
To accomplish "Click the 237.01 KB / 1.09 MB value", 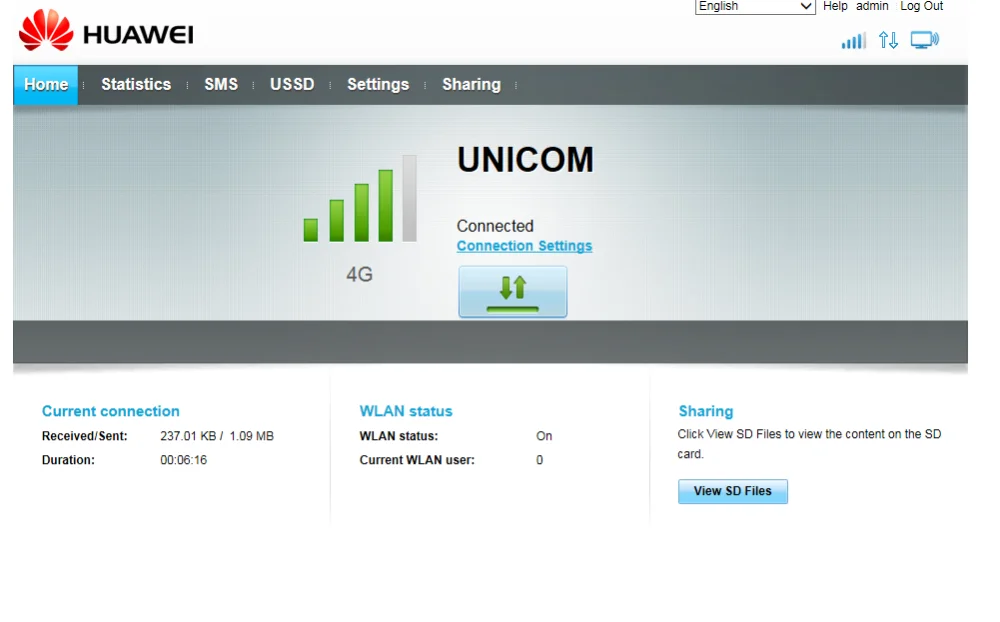I will pyautogui.click(x=217, y=436).
